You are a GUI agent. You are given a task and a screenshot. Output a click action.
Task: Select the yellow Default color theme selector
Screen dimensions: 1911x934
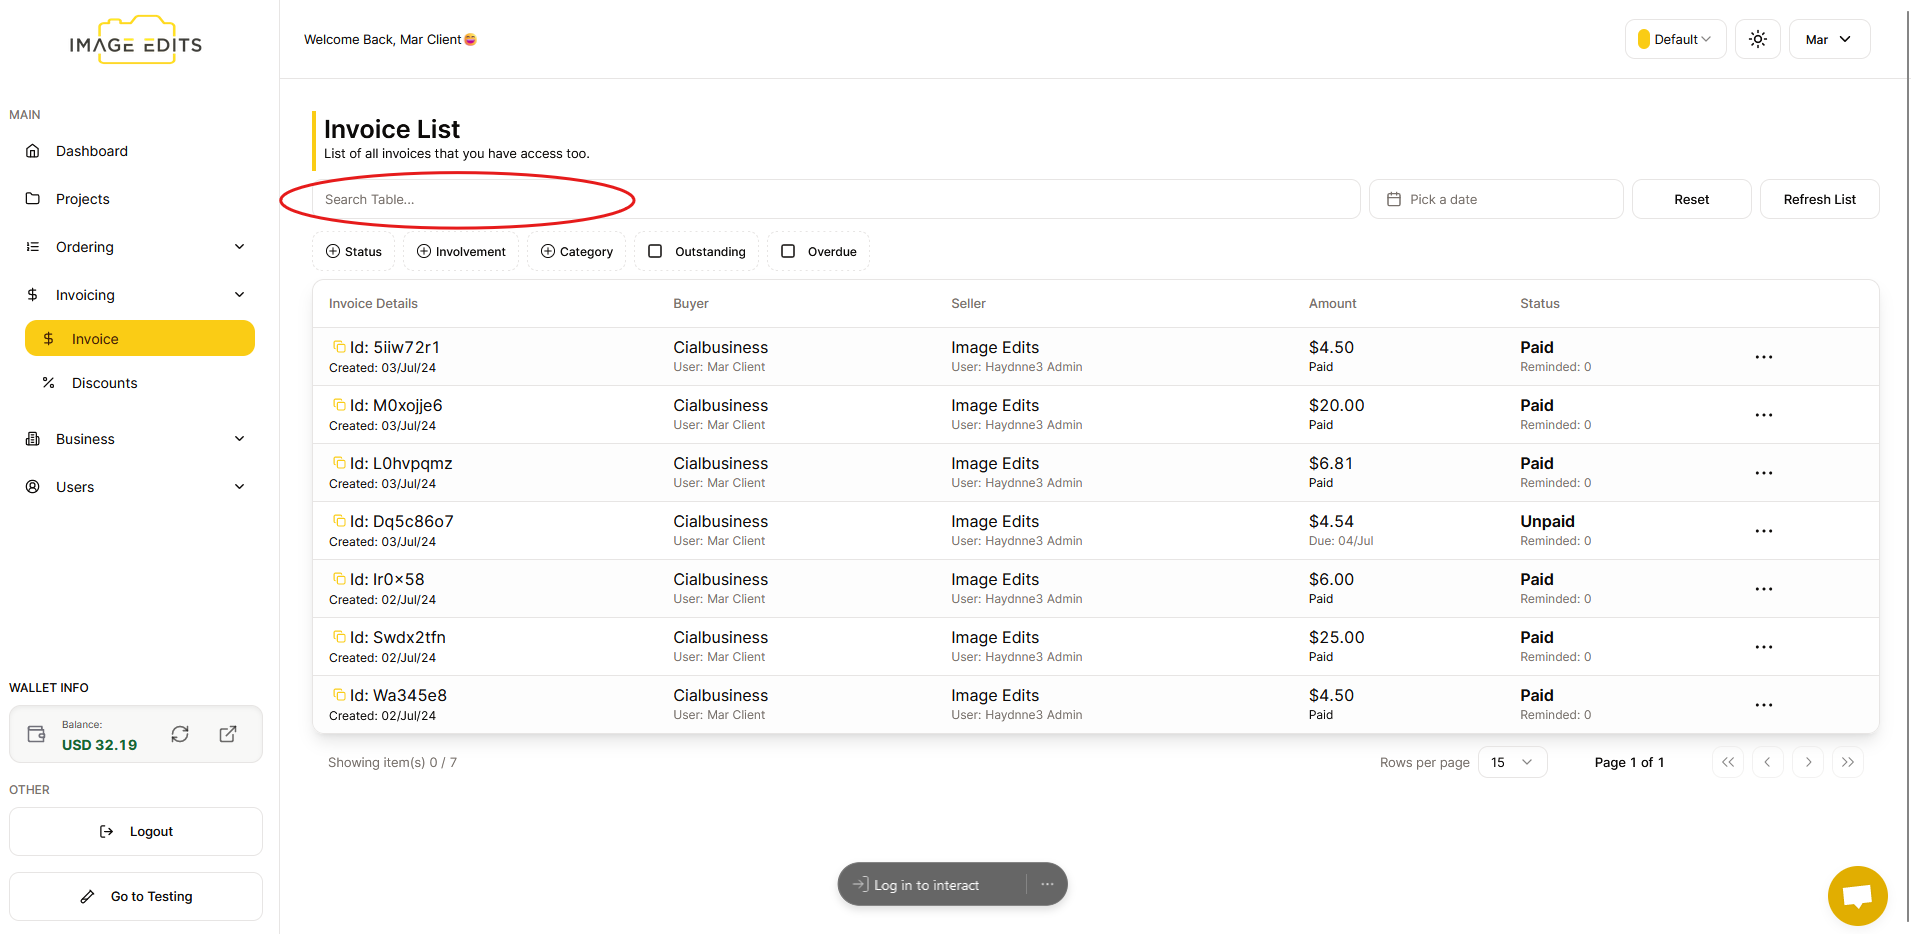[1675, 40]
